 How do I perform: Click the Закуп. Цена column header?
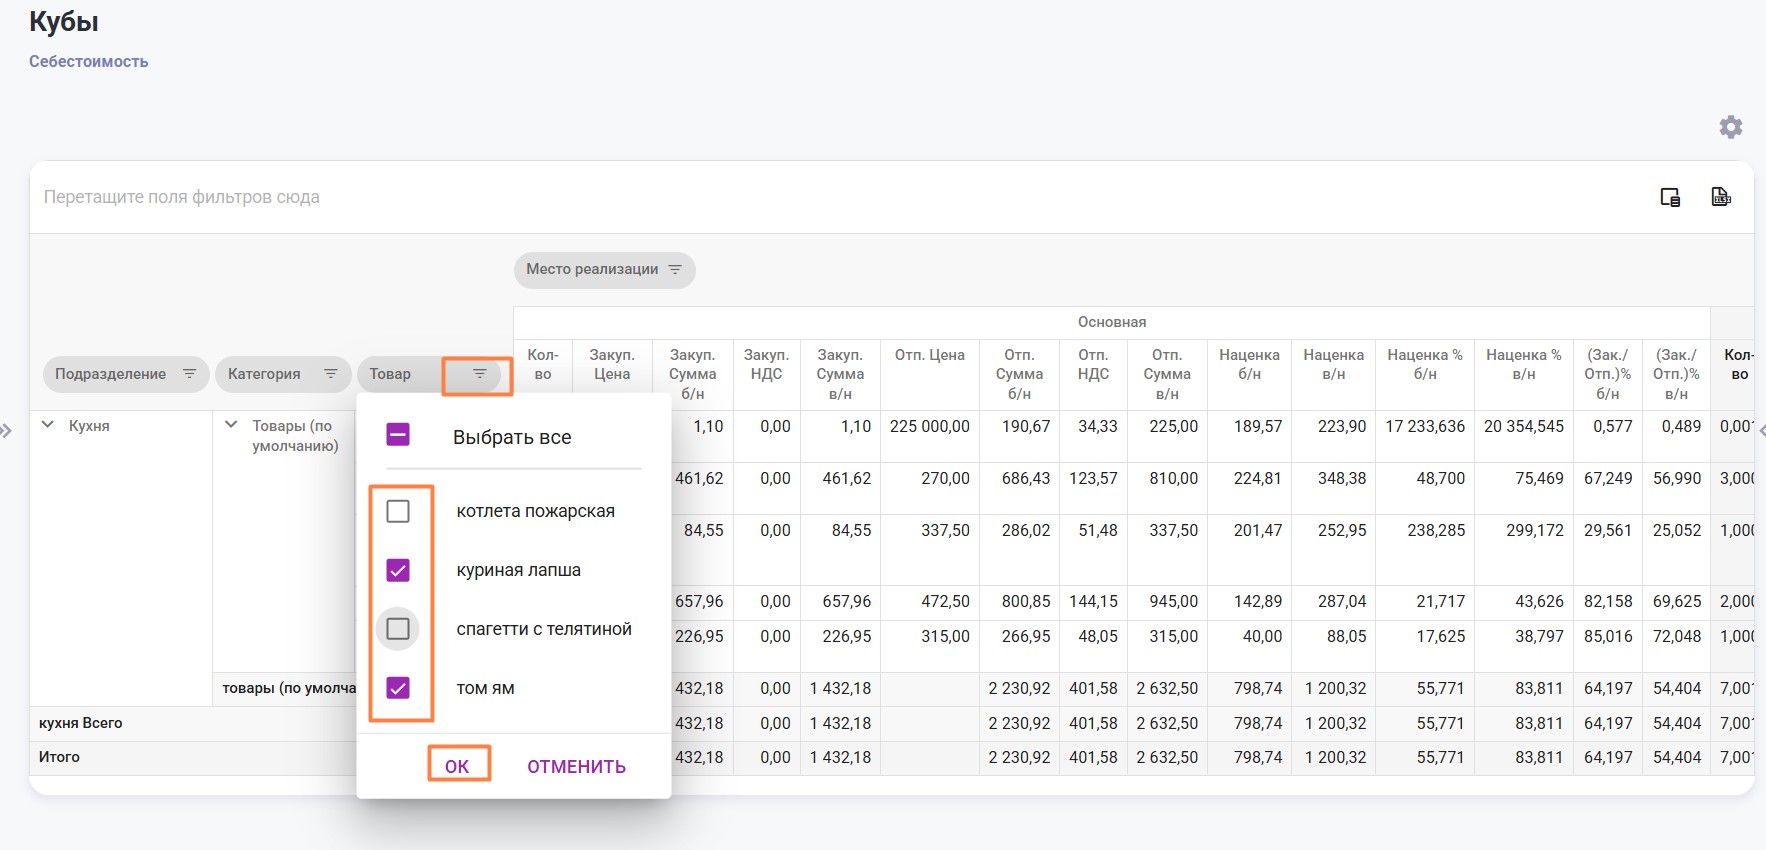pos(611,365)
